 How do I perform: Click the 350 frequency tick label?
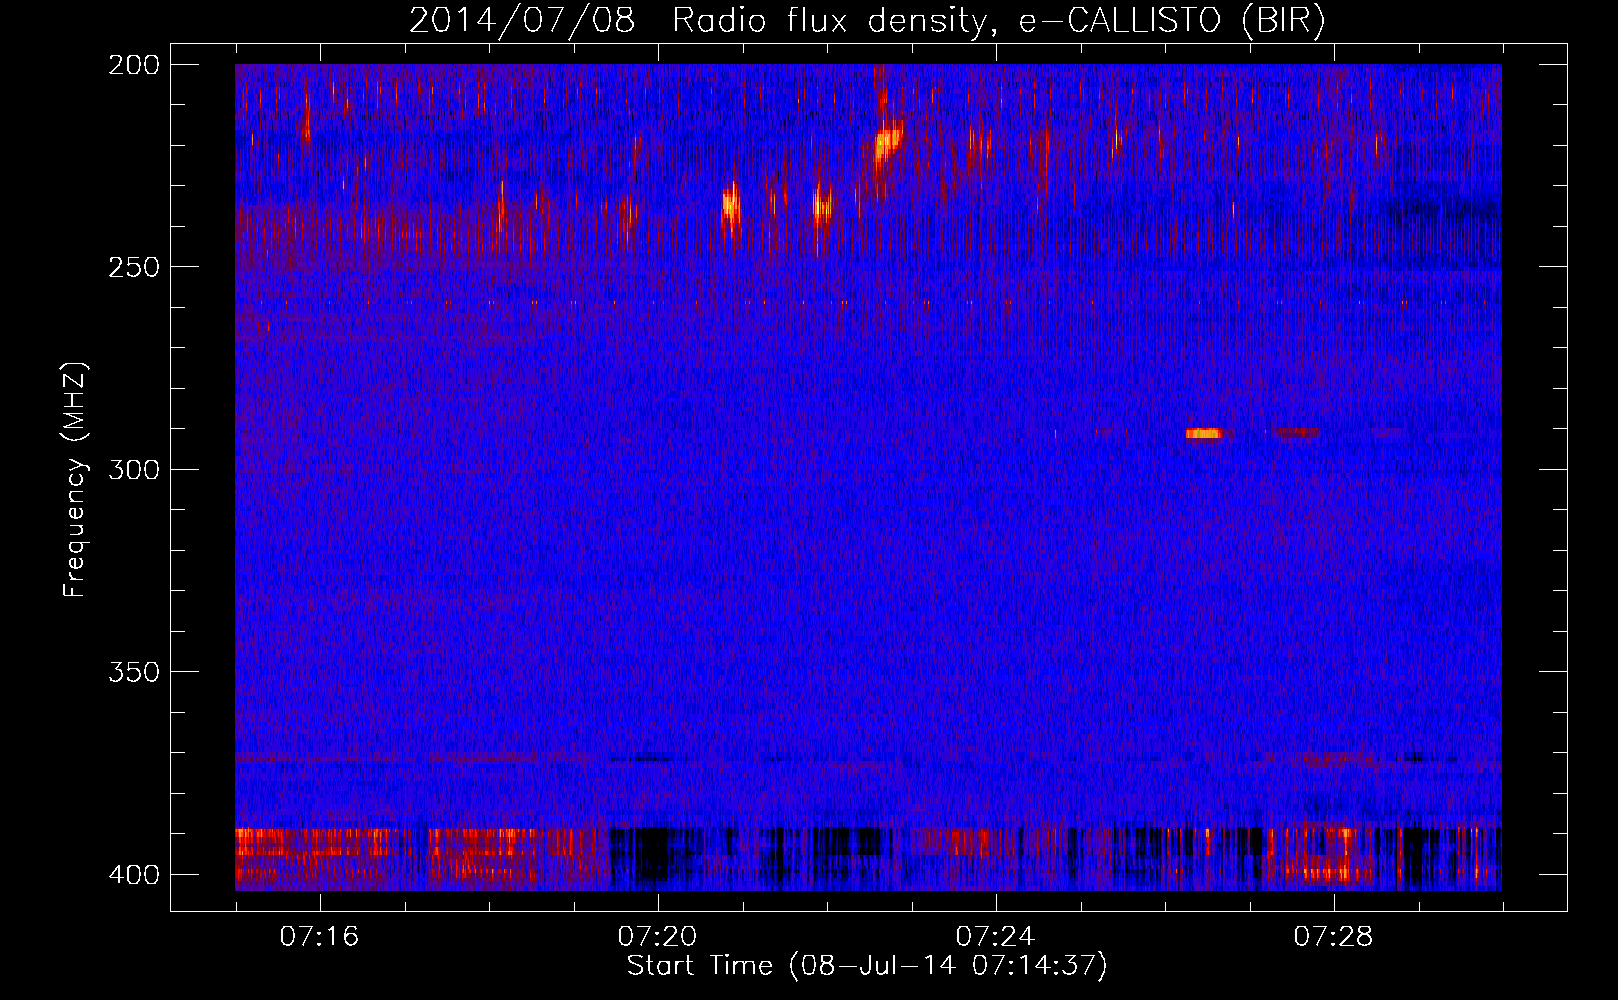[134, 672]
